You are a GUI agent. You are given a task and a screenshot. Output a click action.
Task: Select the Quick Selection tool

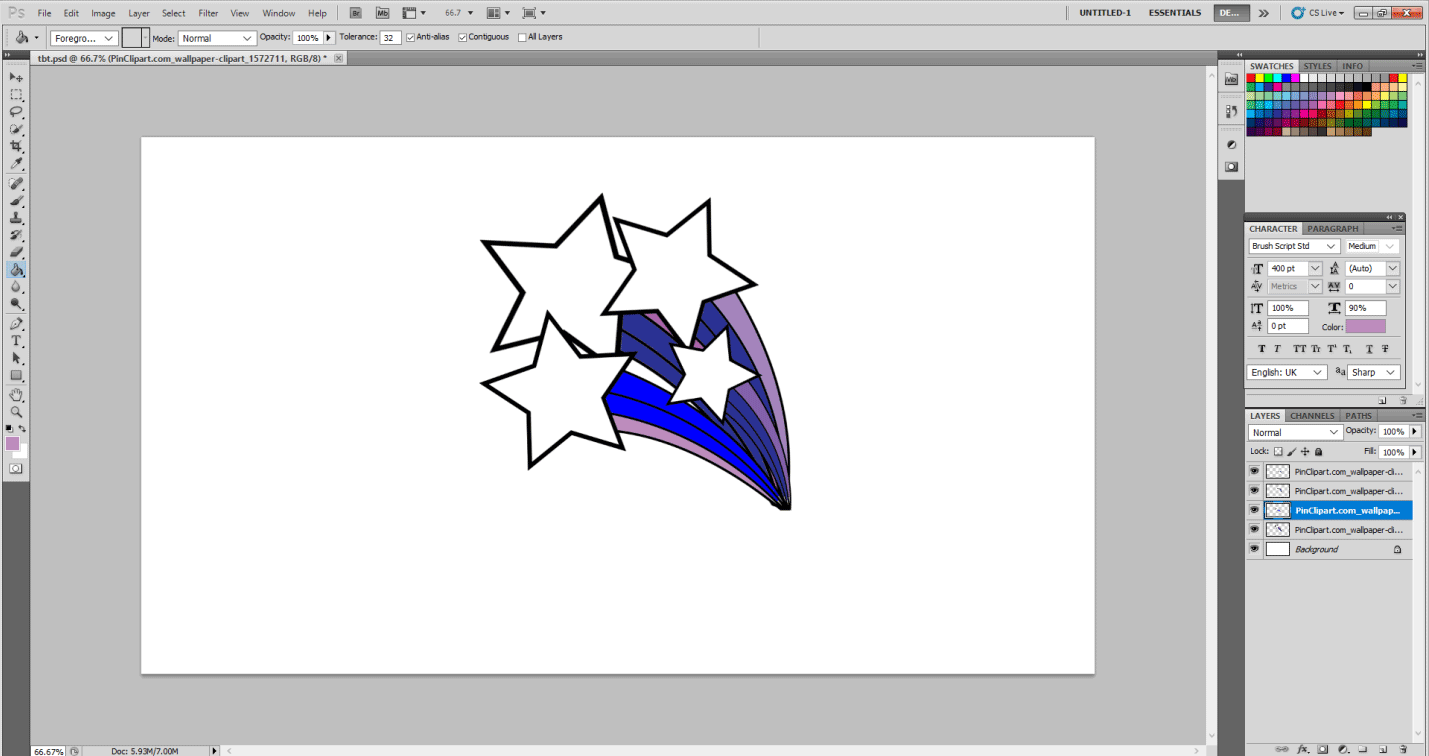coord(16,129)
